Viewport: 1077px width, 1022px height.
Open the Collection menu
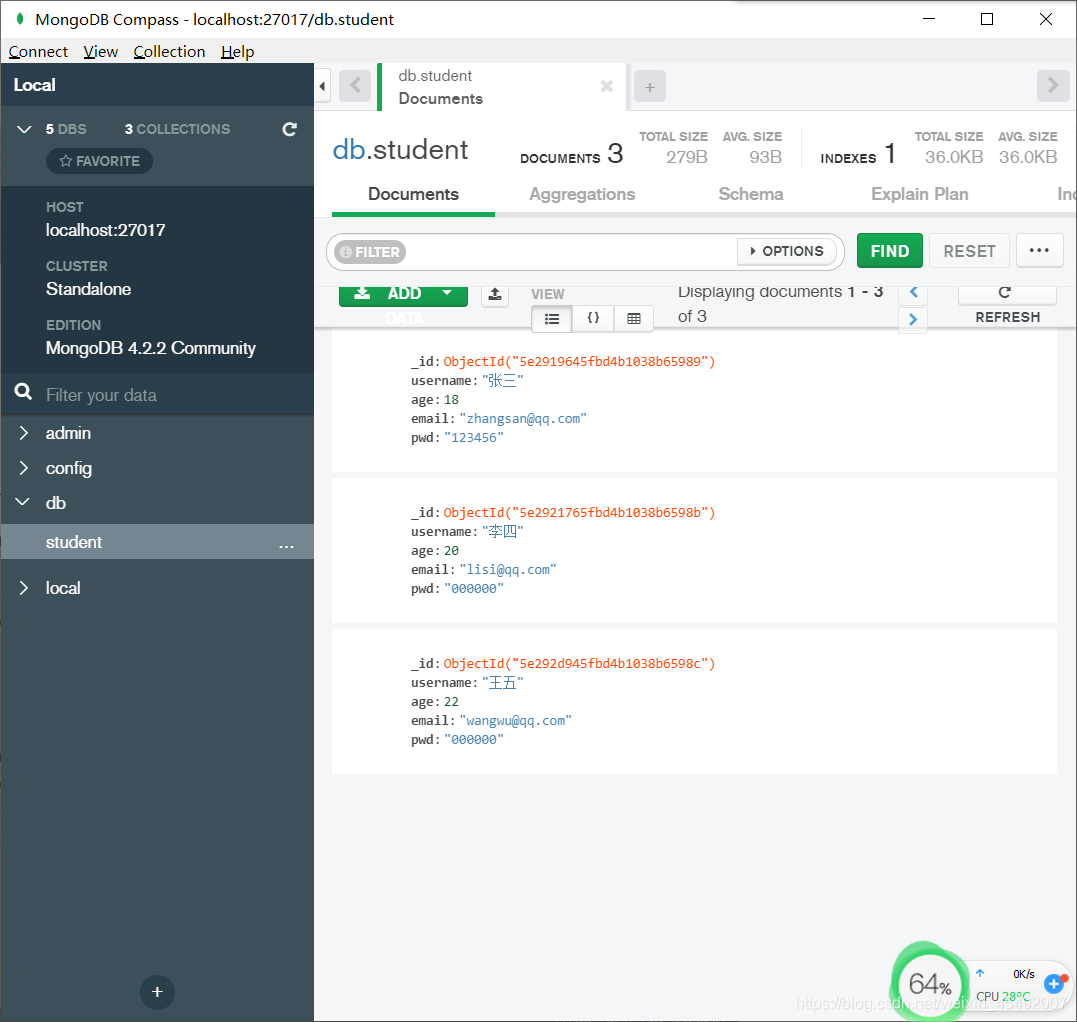pyautogui.click(x=169, y=52)
